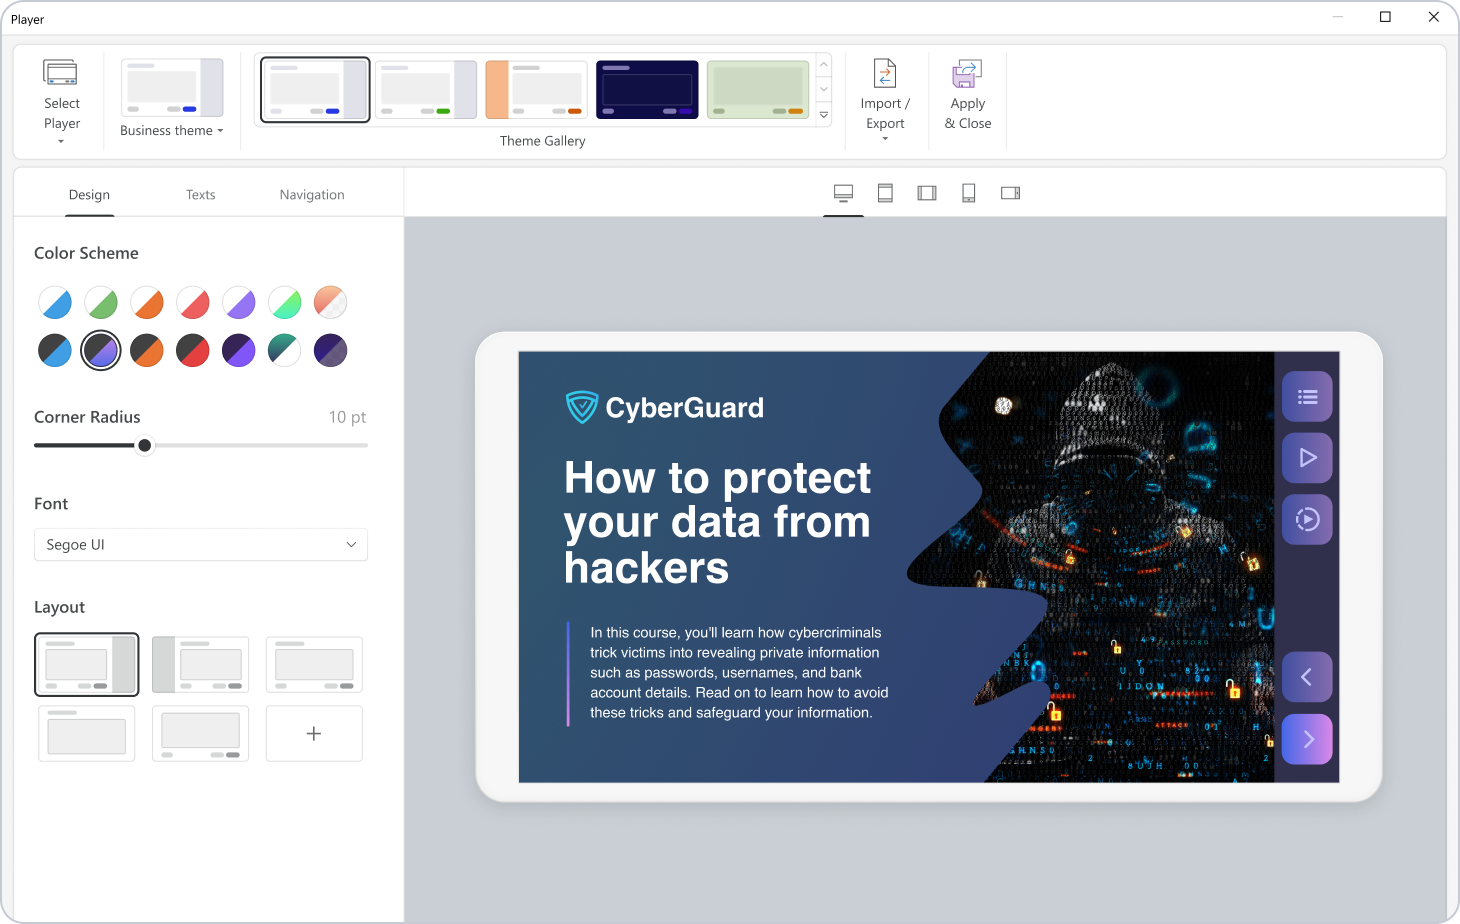Switch preview to tablet portrait view
The width and height of the screenshot is (1460, 924).
885,193
